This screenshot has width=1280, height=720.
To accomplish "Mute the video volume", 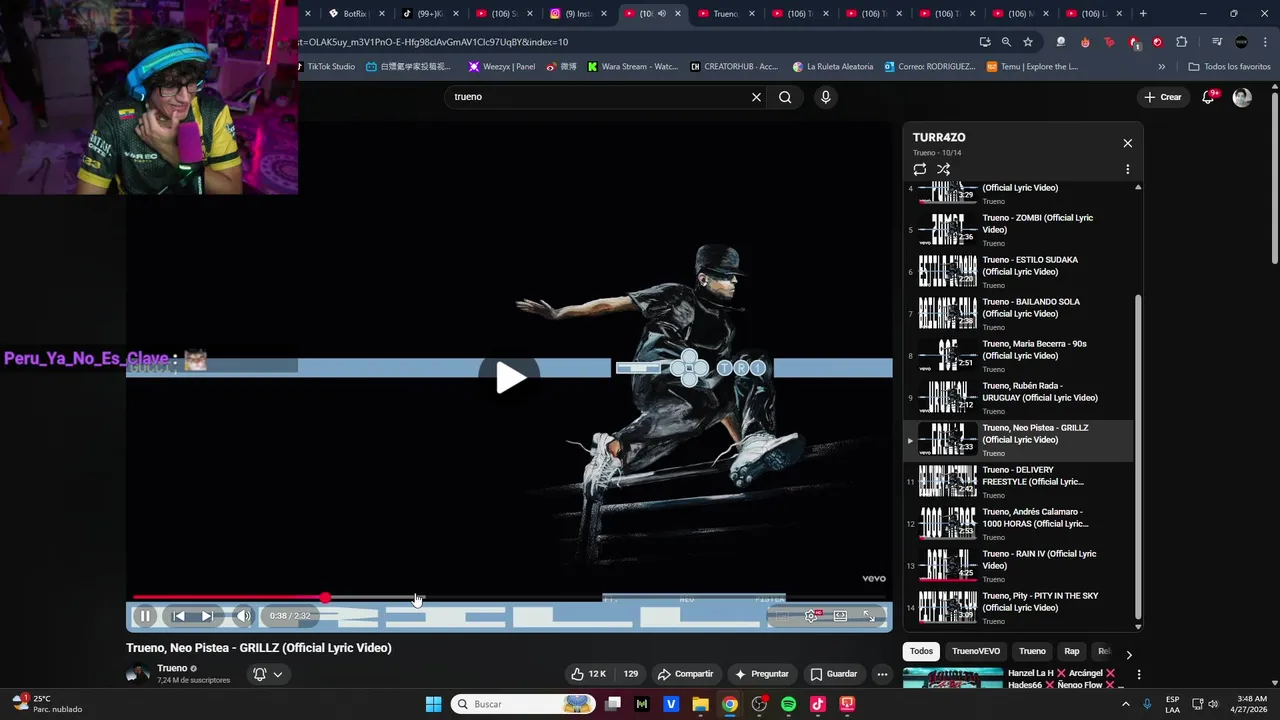I will coord(243,616).
